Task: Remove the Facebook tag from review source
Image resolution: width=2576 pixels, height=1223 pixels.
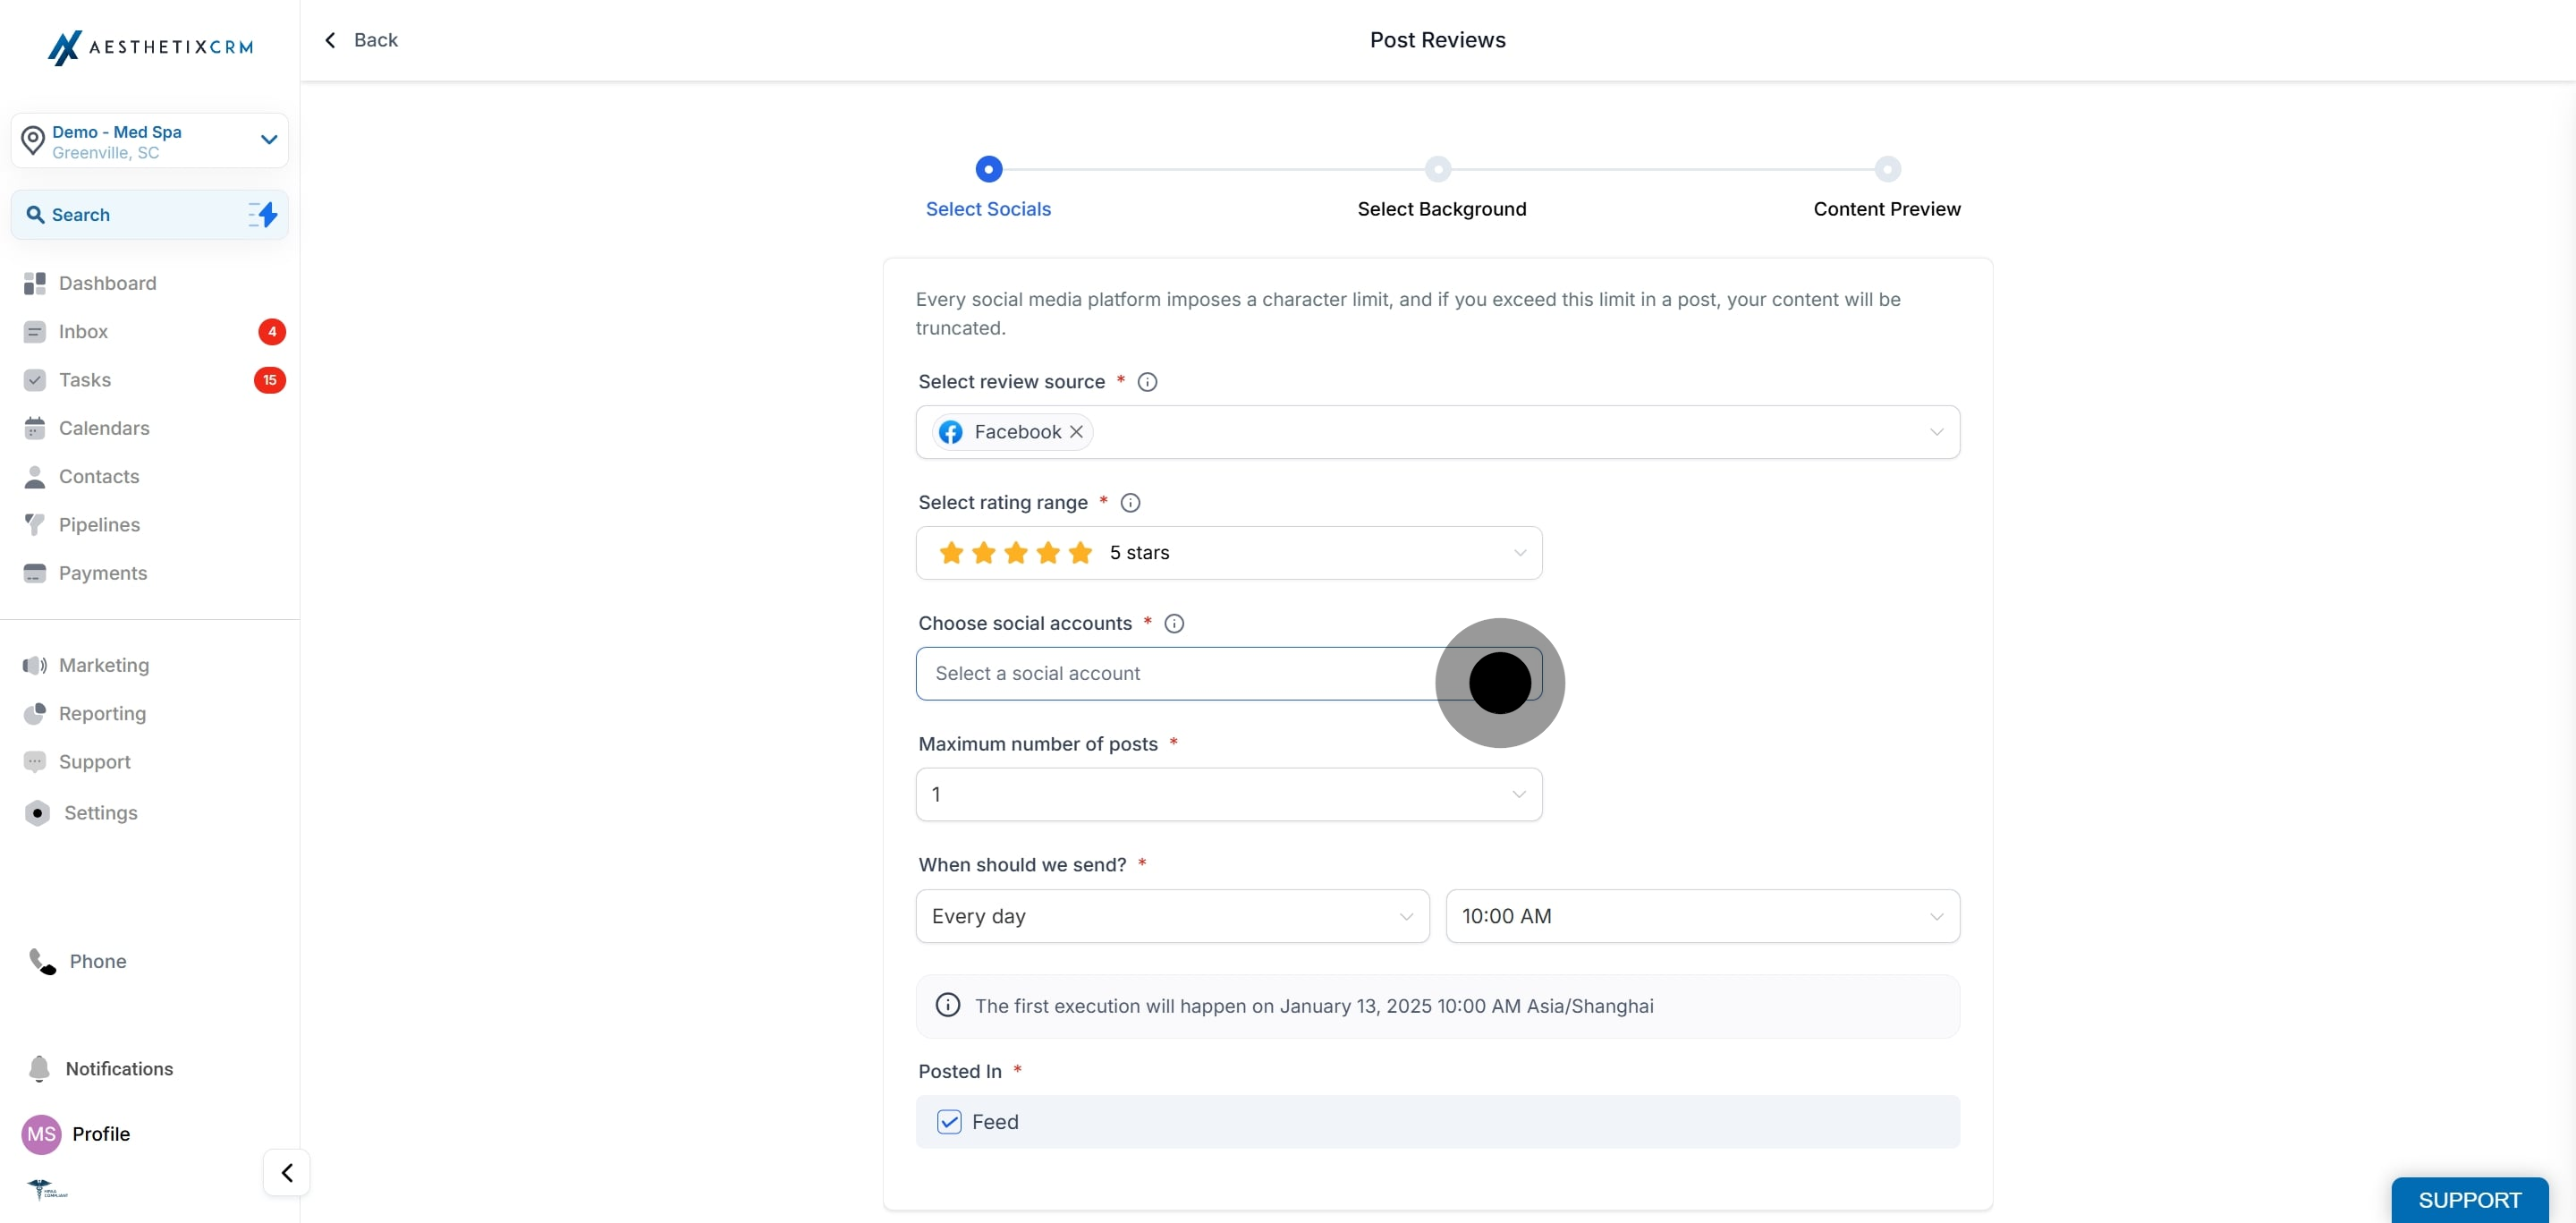Action: [x=1076, y=432]
